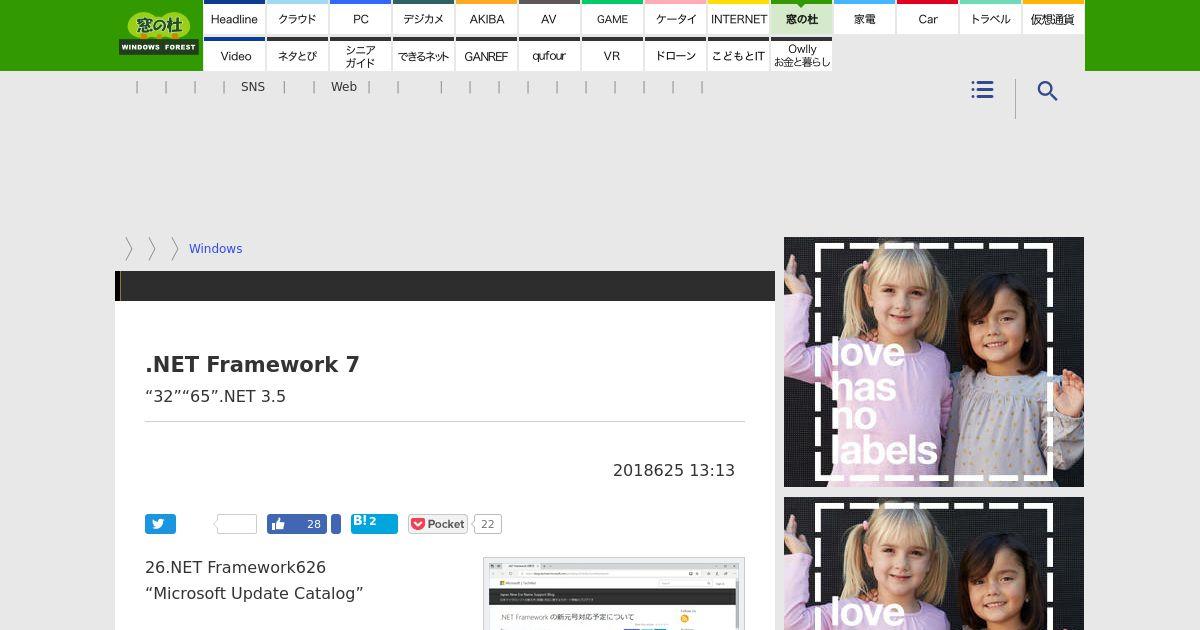Click the 窓の杜 Windows Forest logo
Screen dimensions: 1200x630
pos(159,33)
